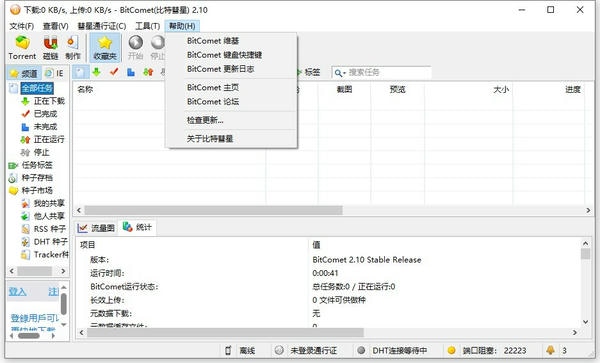Click the green downloading filter arrow icon
The width and height of the screenshot is (600, 363).
click(96, 72)
